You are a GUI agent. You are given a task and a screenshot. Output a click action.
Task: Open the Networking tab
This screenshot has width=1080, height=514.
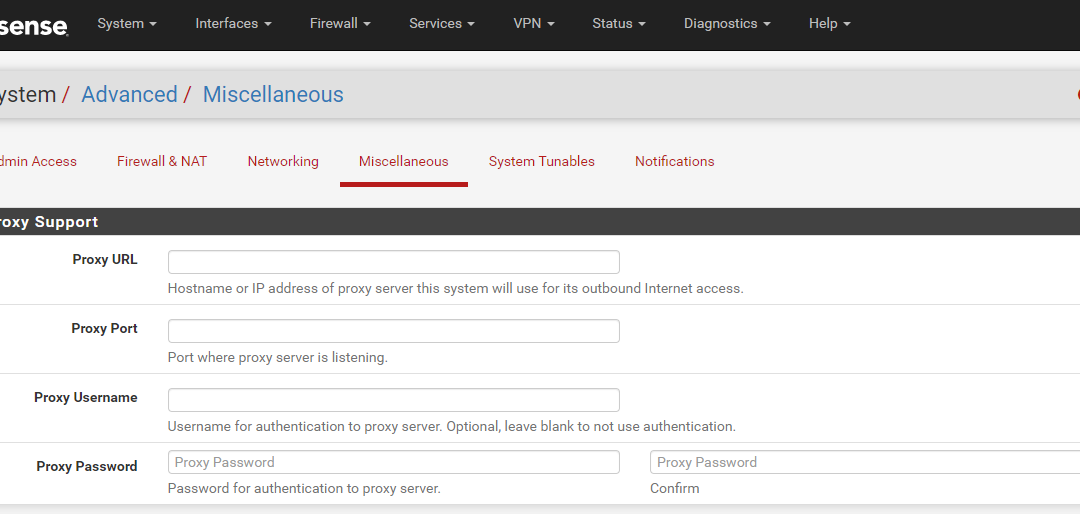(283, 161)
